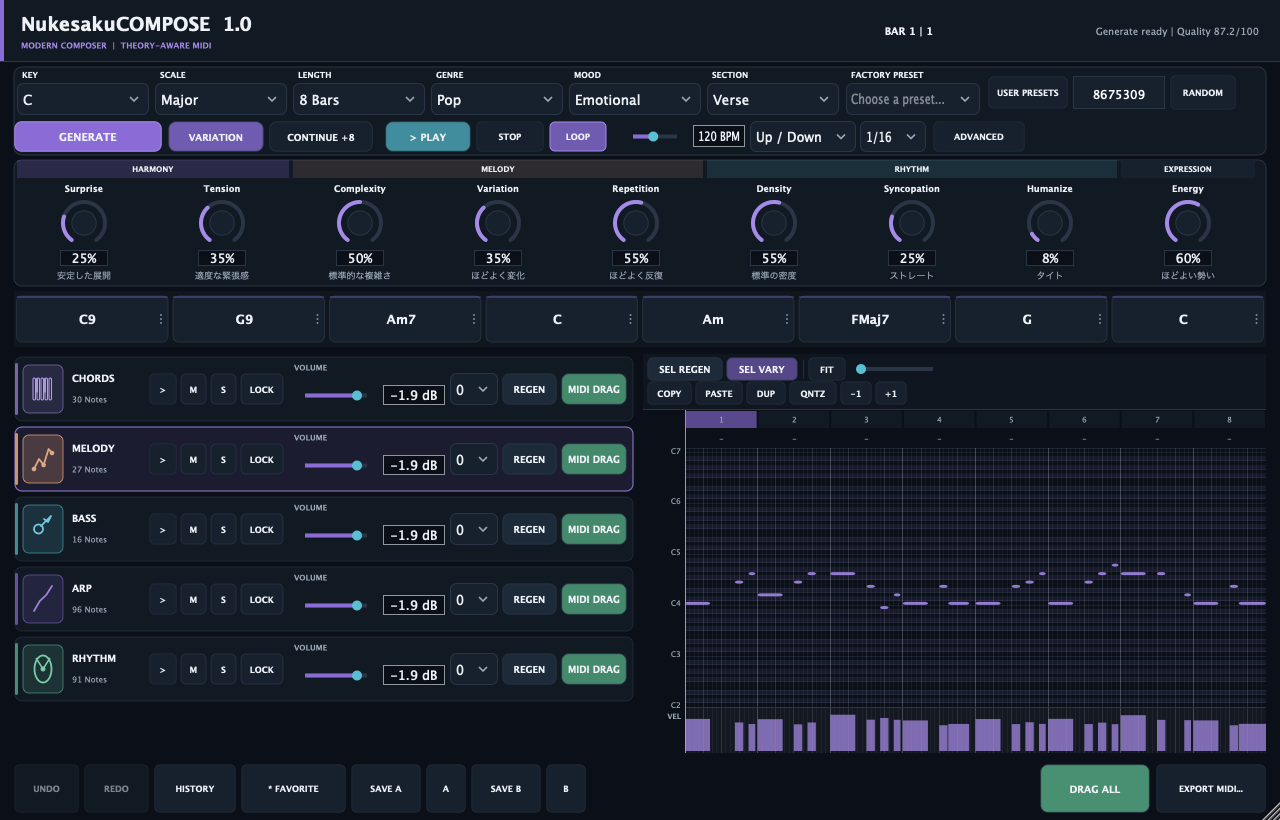
Task: Open the C9 chord options menu dots
Action: tap(161, 319)
